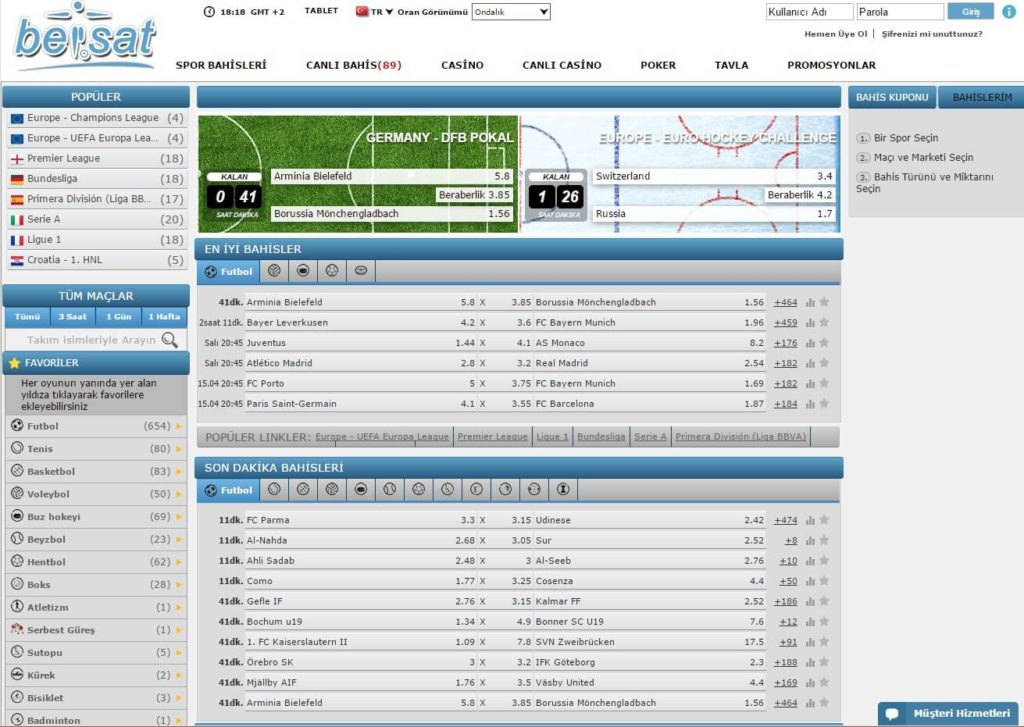Select tennis icon in Son Dakika Bahisleri
The height and width of the screenshot is (727, 1024).
(x=274, y=489)
